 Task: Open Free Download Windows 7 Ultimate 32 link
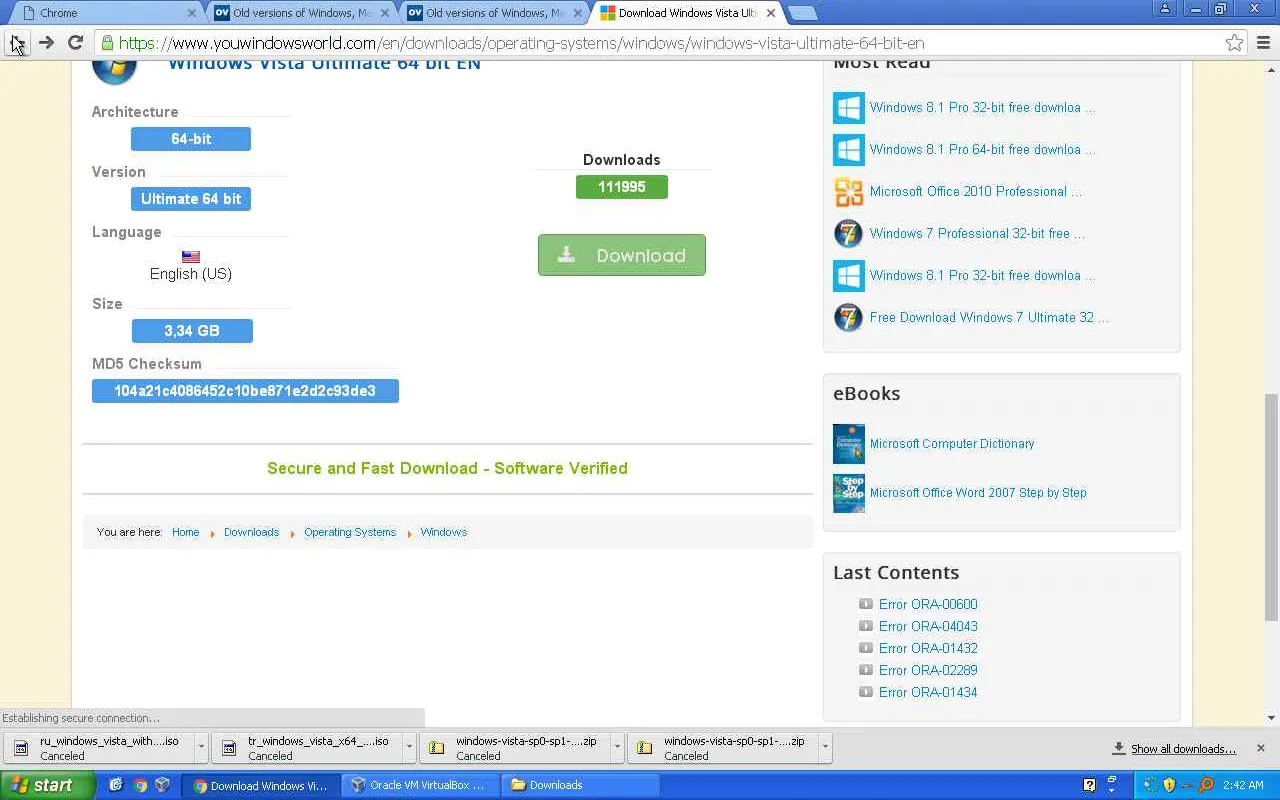point(989,318)
